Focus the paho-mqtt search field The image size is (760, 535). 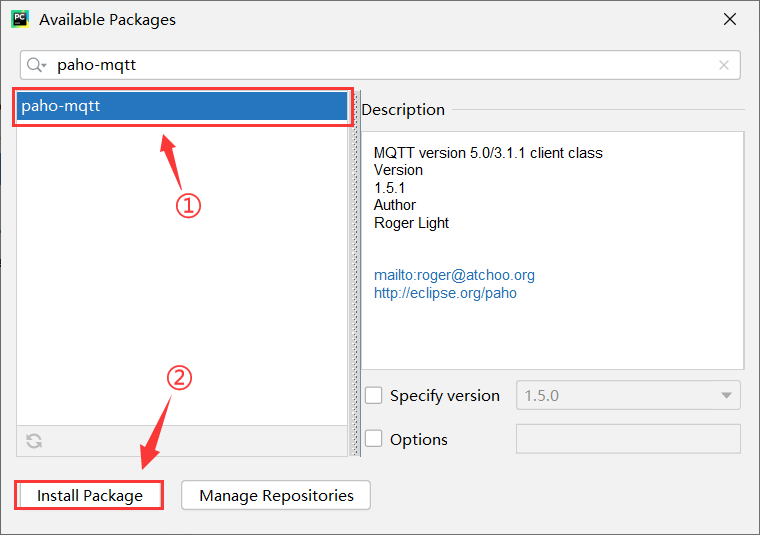tap(380, 65)
